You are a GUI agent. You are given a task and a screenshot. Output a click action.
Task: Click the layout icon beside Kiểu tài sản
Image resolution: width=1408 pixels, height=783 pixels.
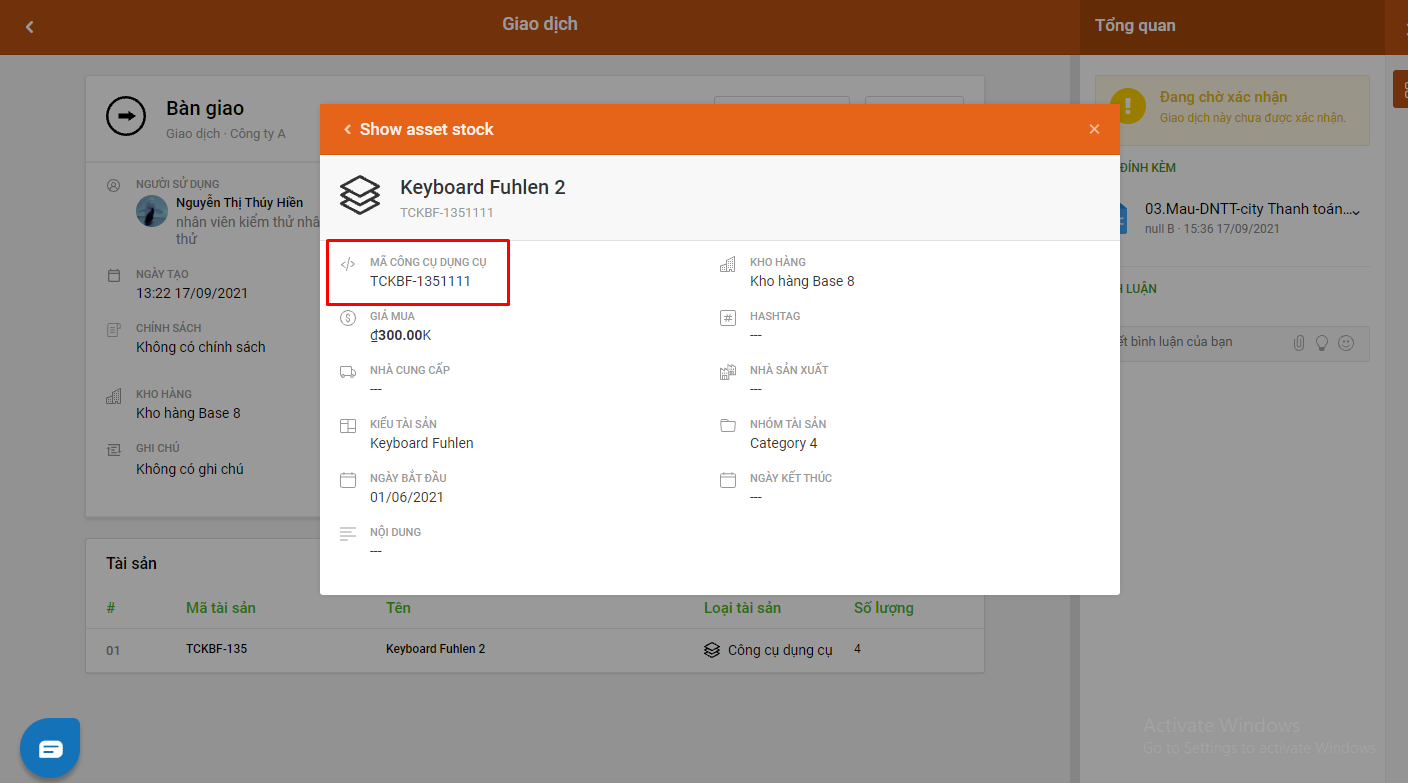(x=348, y=426)
